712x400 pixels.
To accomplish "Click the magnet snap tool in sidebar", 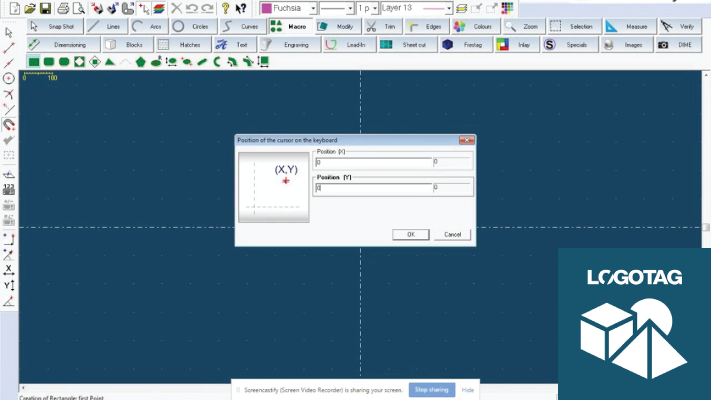I will pos(9,125).
